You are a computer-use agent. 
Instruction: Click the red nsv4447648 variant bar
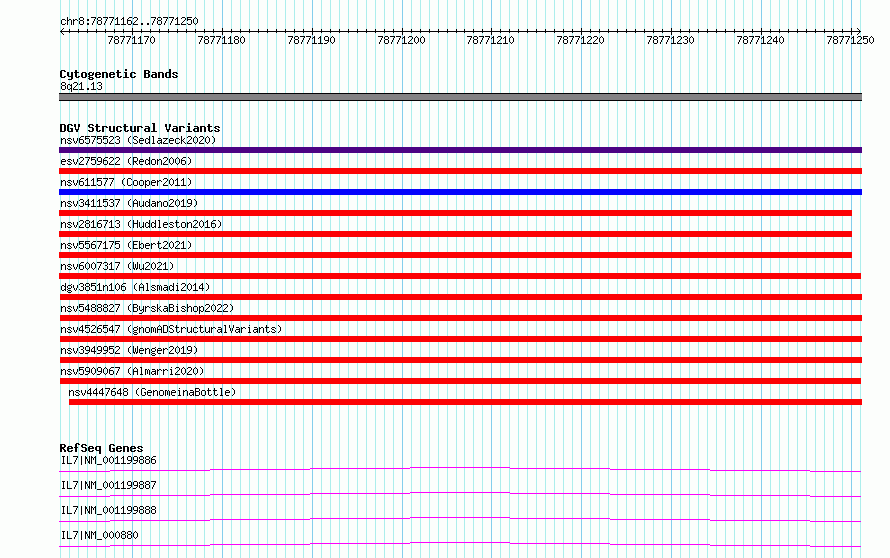tap(465, 402)
